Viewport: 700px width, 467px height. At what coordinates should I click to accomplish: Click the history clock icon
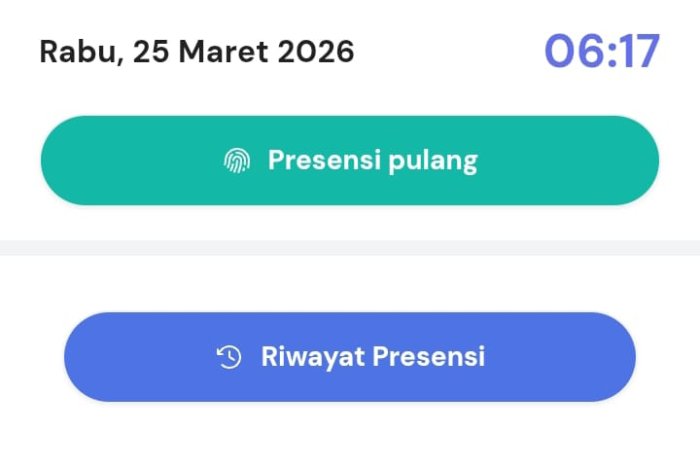tap(229, 357)
